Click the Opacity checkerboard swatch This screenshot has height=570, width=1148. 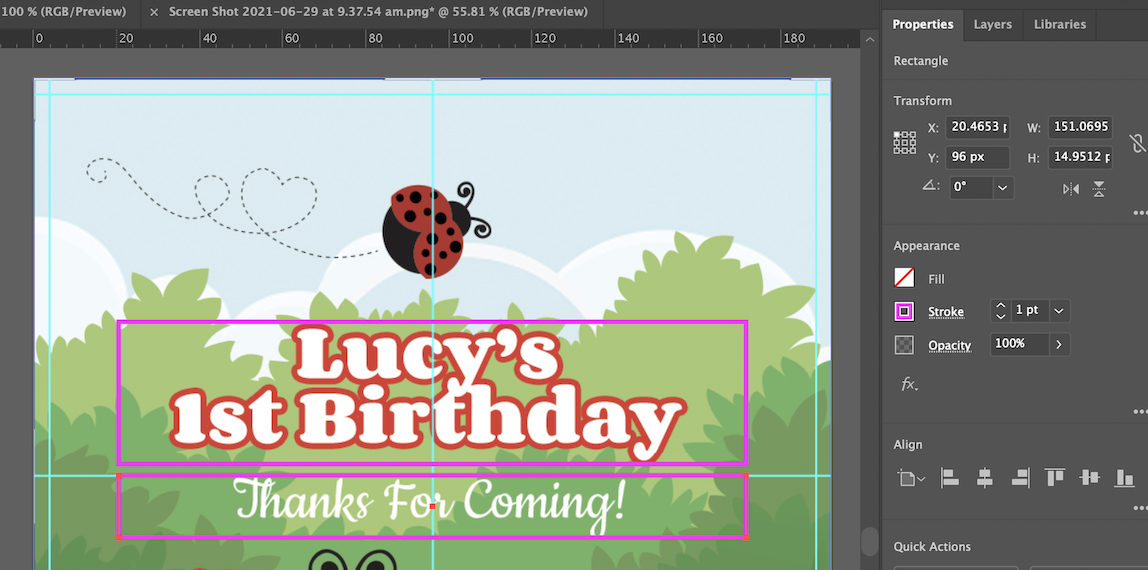coord(904,345)
